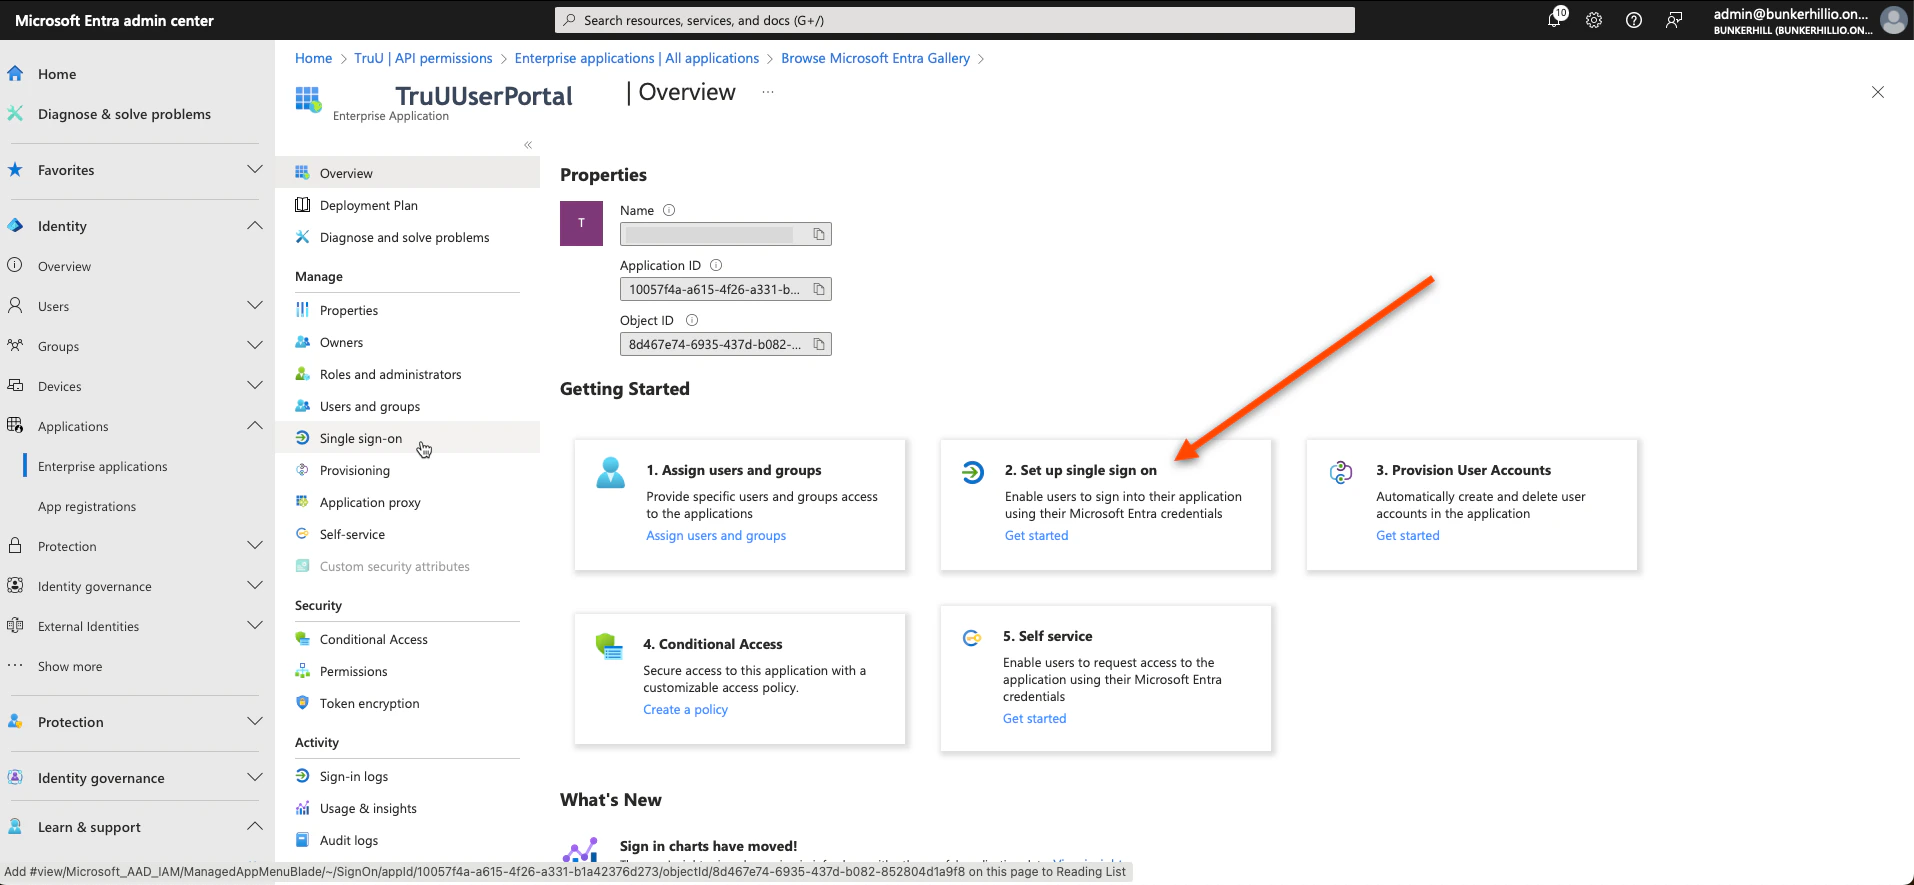The width and height of the screenshot is (1914, 885).
Task: Copy the Object ID value
Action: [819, 344]
